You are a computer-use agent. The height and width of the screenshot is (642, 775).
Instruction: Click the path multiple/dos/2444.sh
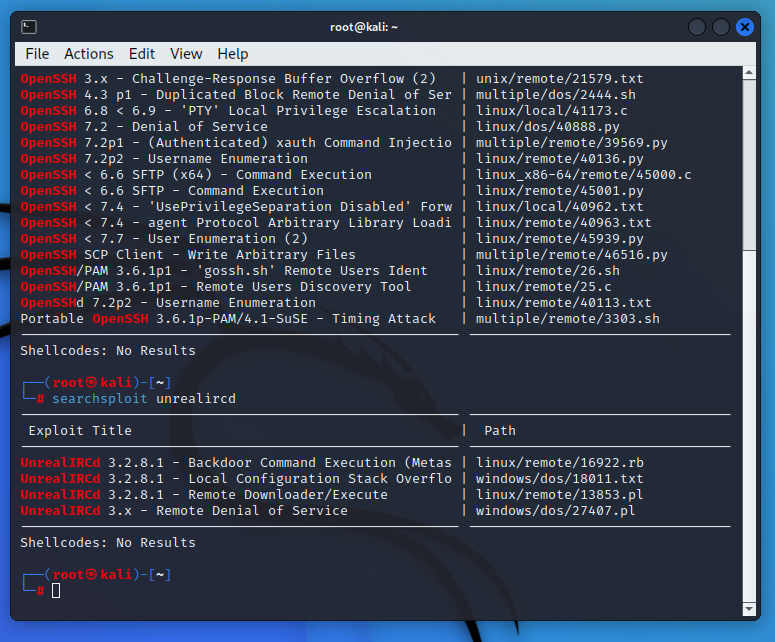click(x=556, y=94)
